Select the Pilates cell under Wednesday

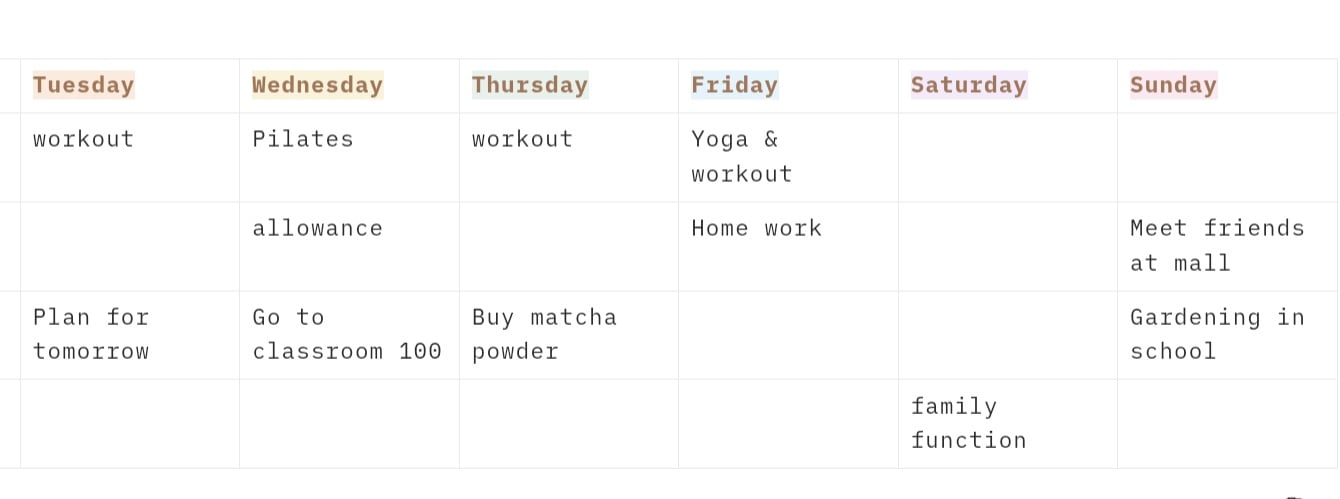click(x=303, y=139)
